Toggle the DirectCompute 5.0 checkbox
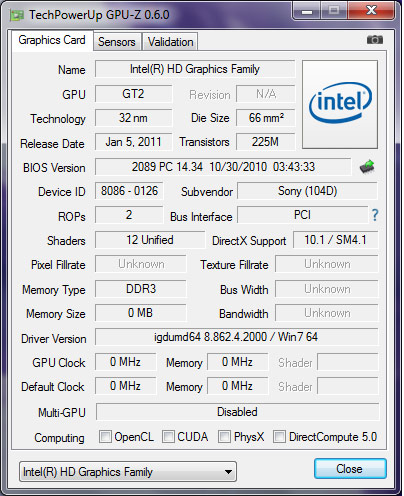Image resolution: width=404 pixels, height=496 pixels. click(279, 436)
